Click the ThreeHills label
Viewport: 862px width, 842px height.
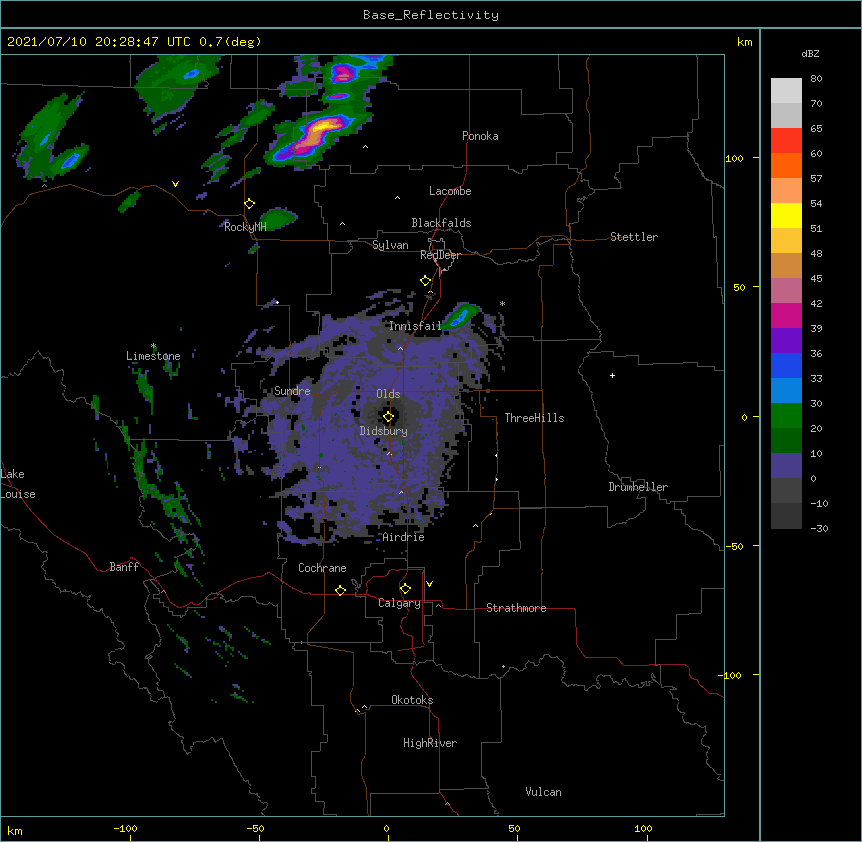pos(534,418)
